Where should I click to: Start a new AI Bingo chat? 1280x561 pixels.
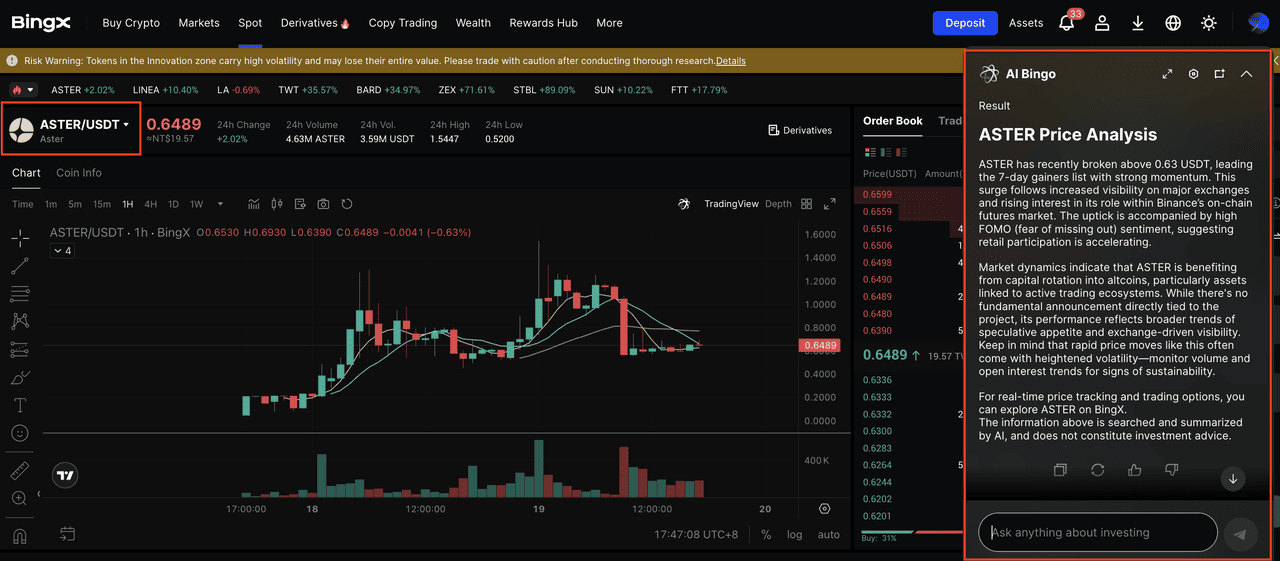coord(1219,74)
